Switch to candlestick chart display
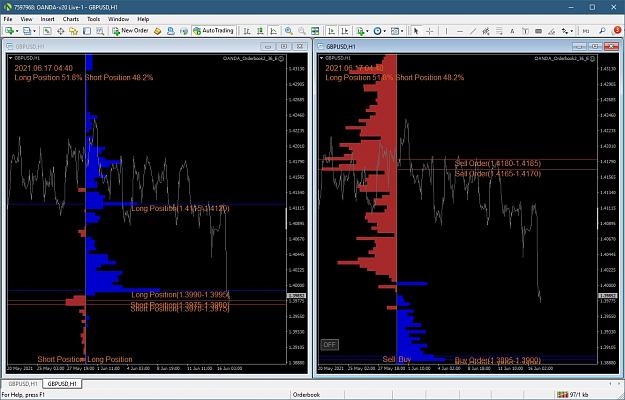This screenshot has width=625, height=400. (260, 31)
